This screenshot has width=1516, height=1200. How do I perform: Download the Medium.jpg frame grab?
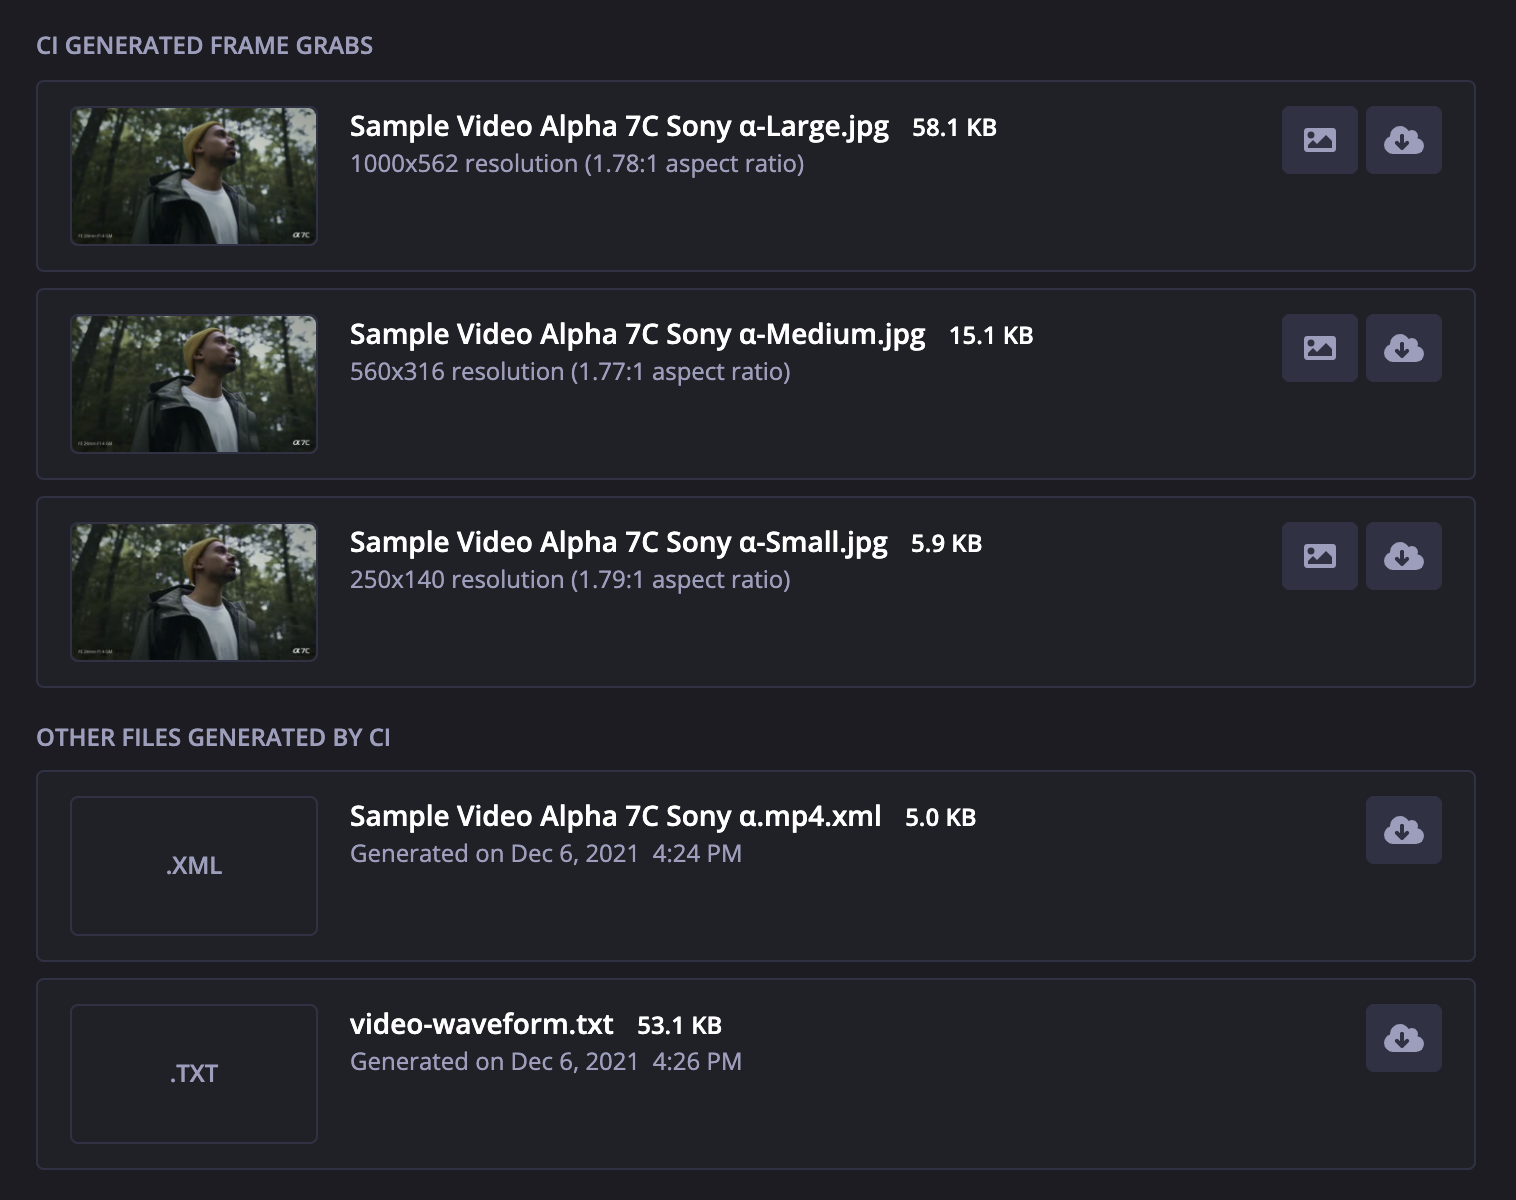point(1403,348)
